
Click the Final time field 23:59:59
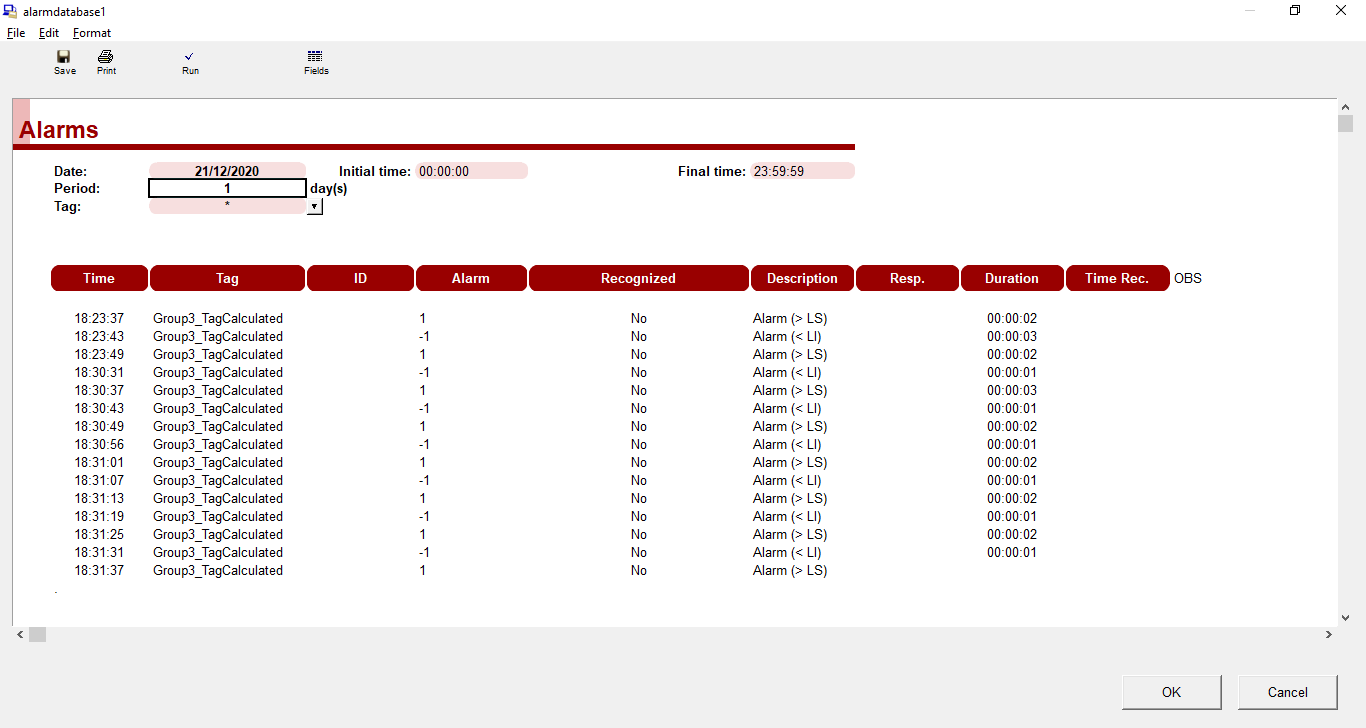tap(803, 171)
